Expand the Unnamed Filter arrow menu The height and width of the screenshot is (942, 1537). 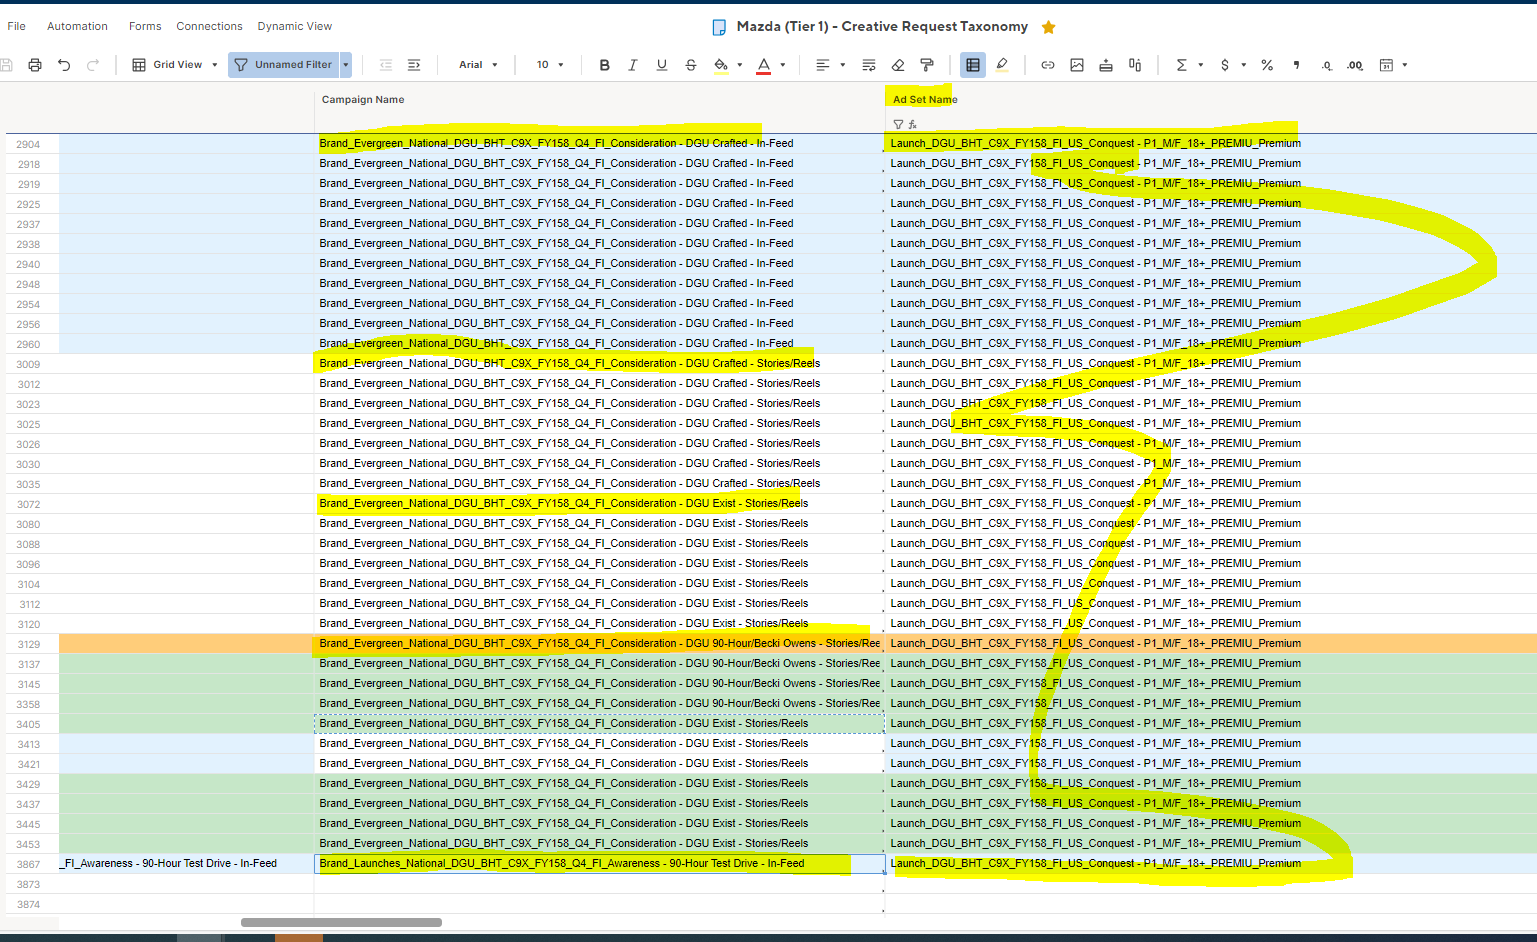tap(346, 65)
